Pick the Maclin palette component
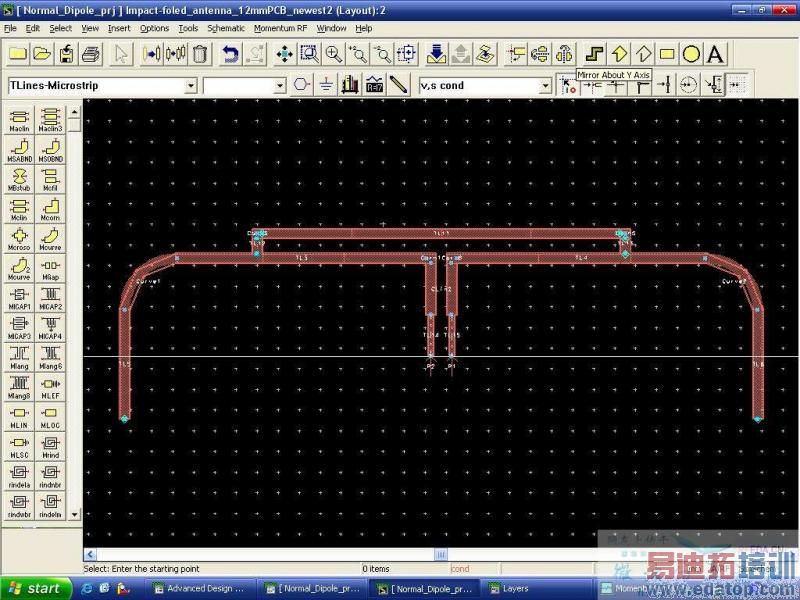 pyautogui.click(x=19, y=120)
